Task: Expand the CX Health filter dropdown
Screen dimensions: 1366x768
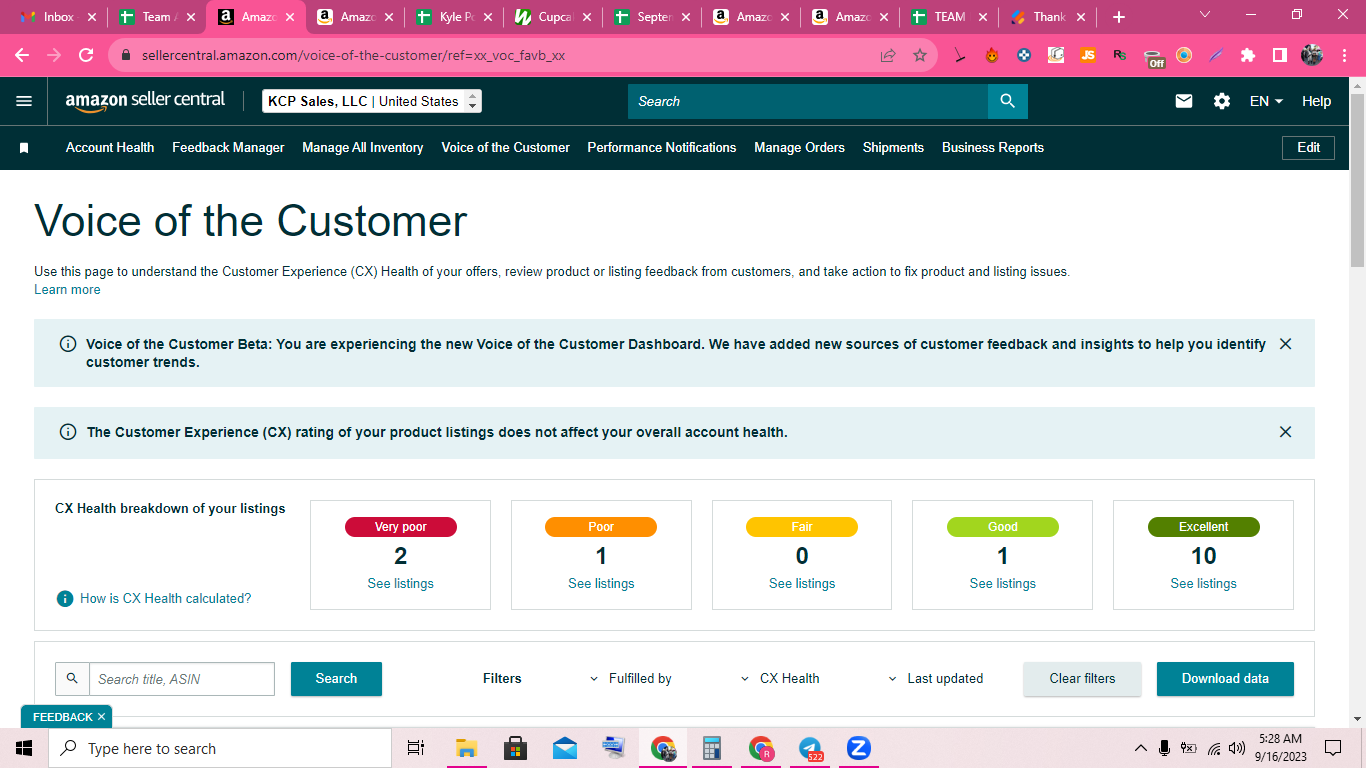Action: pyautogui.click(x=780, y=679)
